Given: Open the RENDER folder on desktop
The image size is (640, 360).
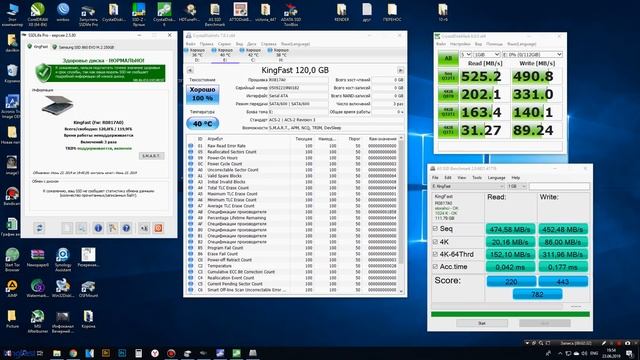Looking at the screenshot, I should point(341,12).
